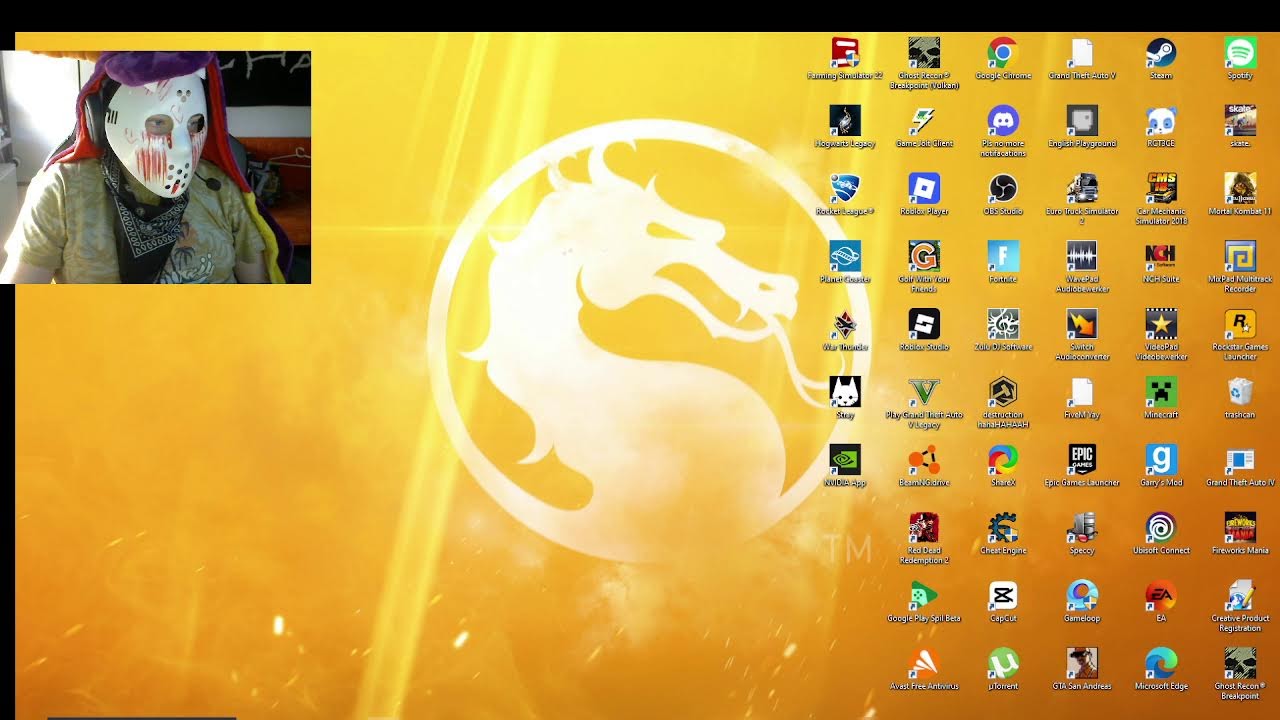
Task: Click the webcam overlay showing masked person
Action: tap(155, 167)
